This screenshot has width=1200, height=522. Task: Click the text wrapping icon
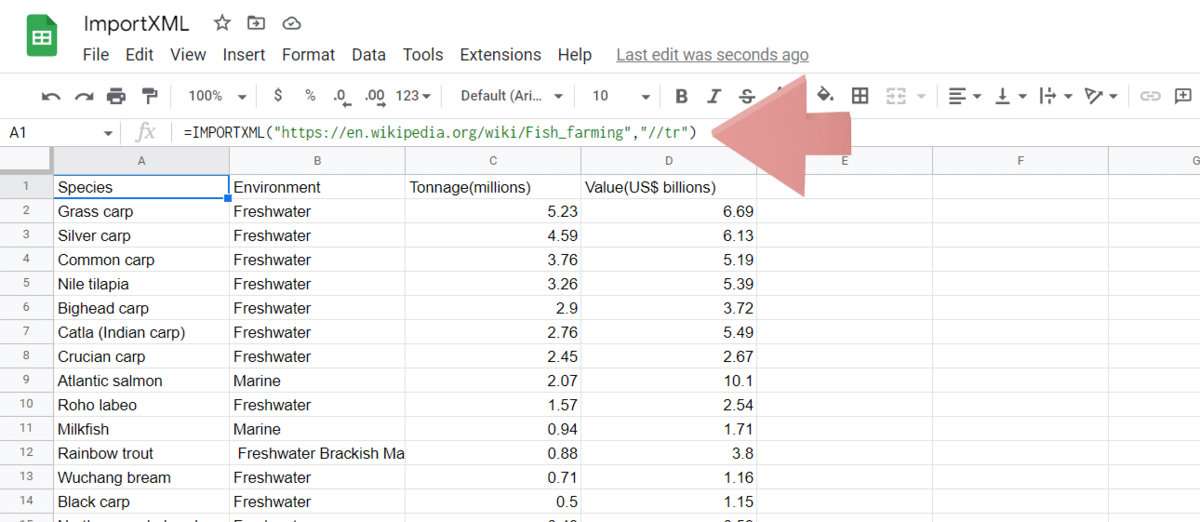click(1048, 96)
